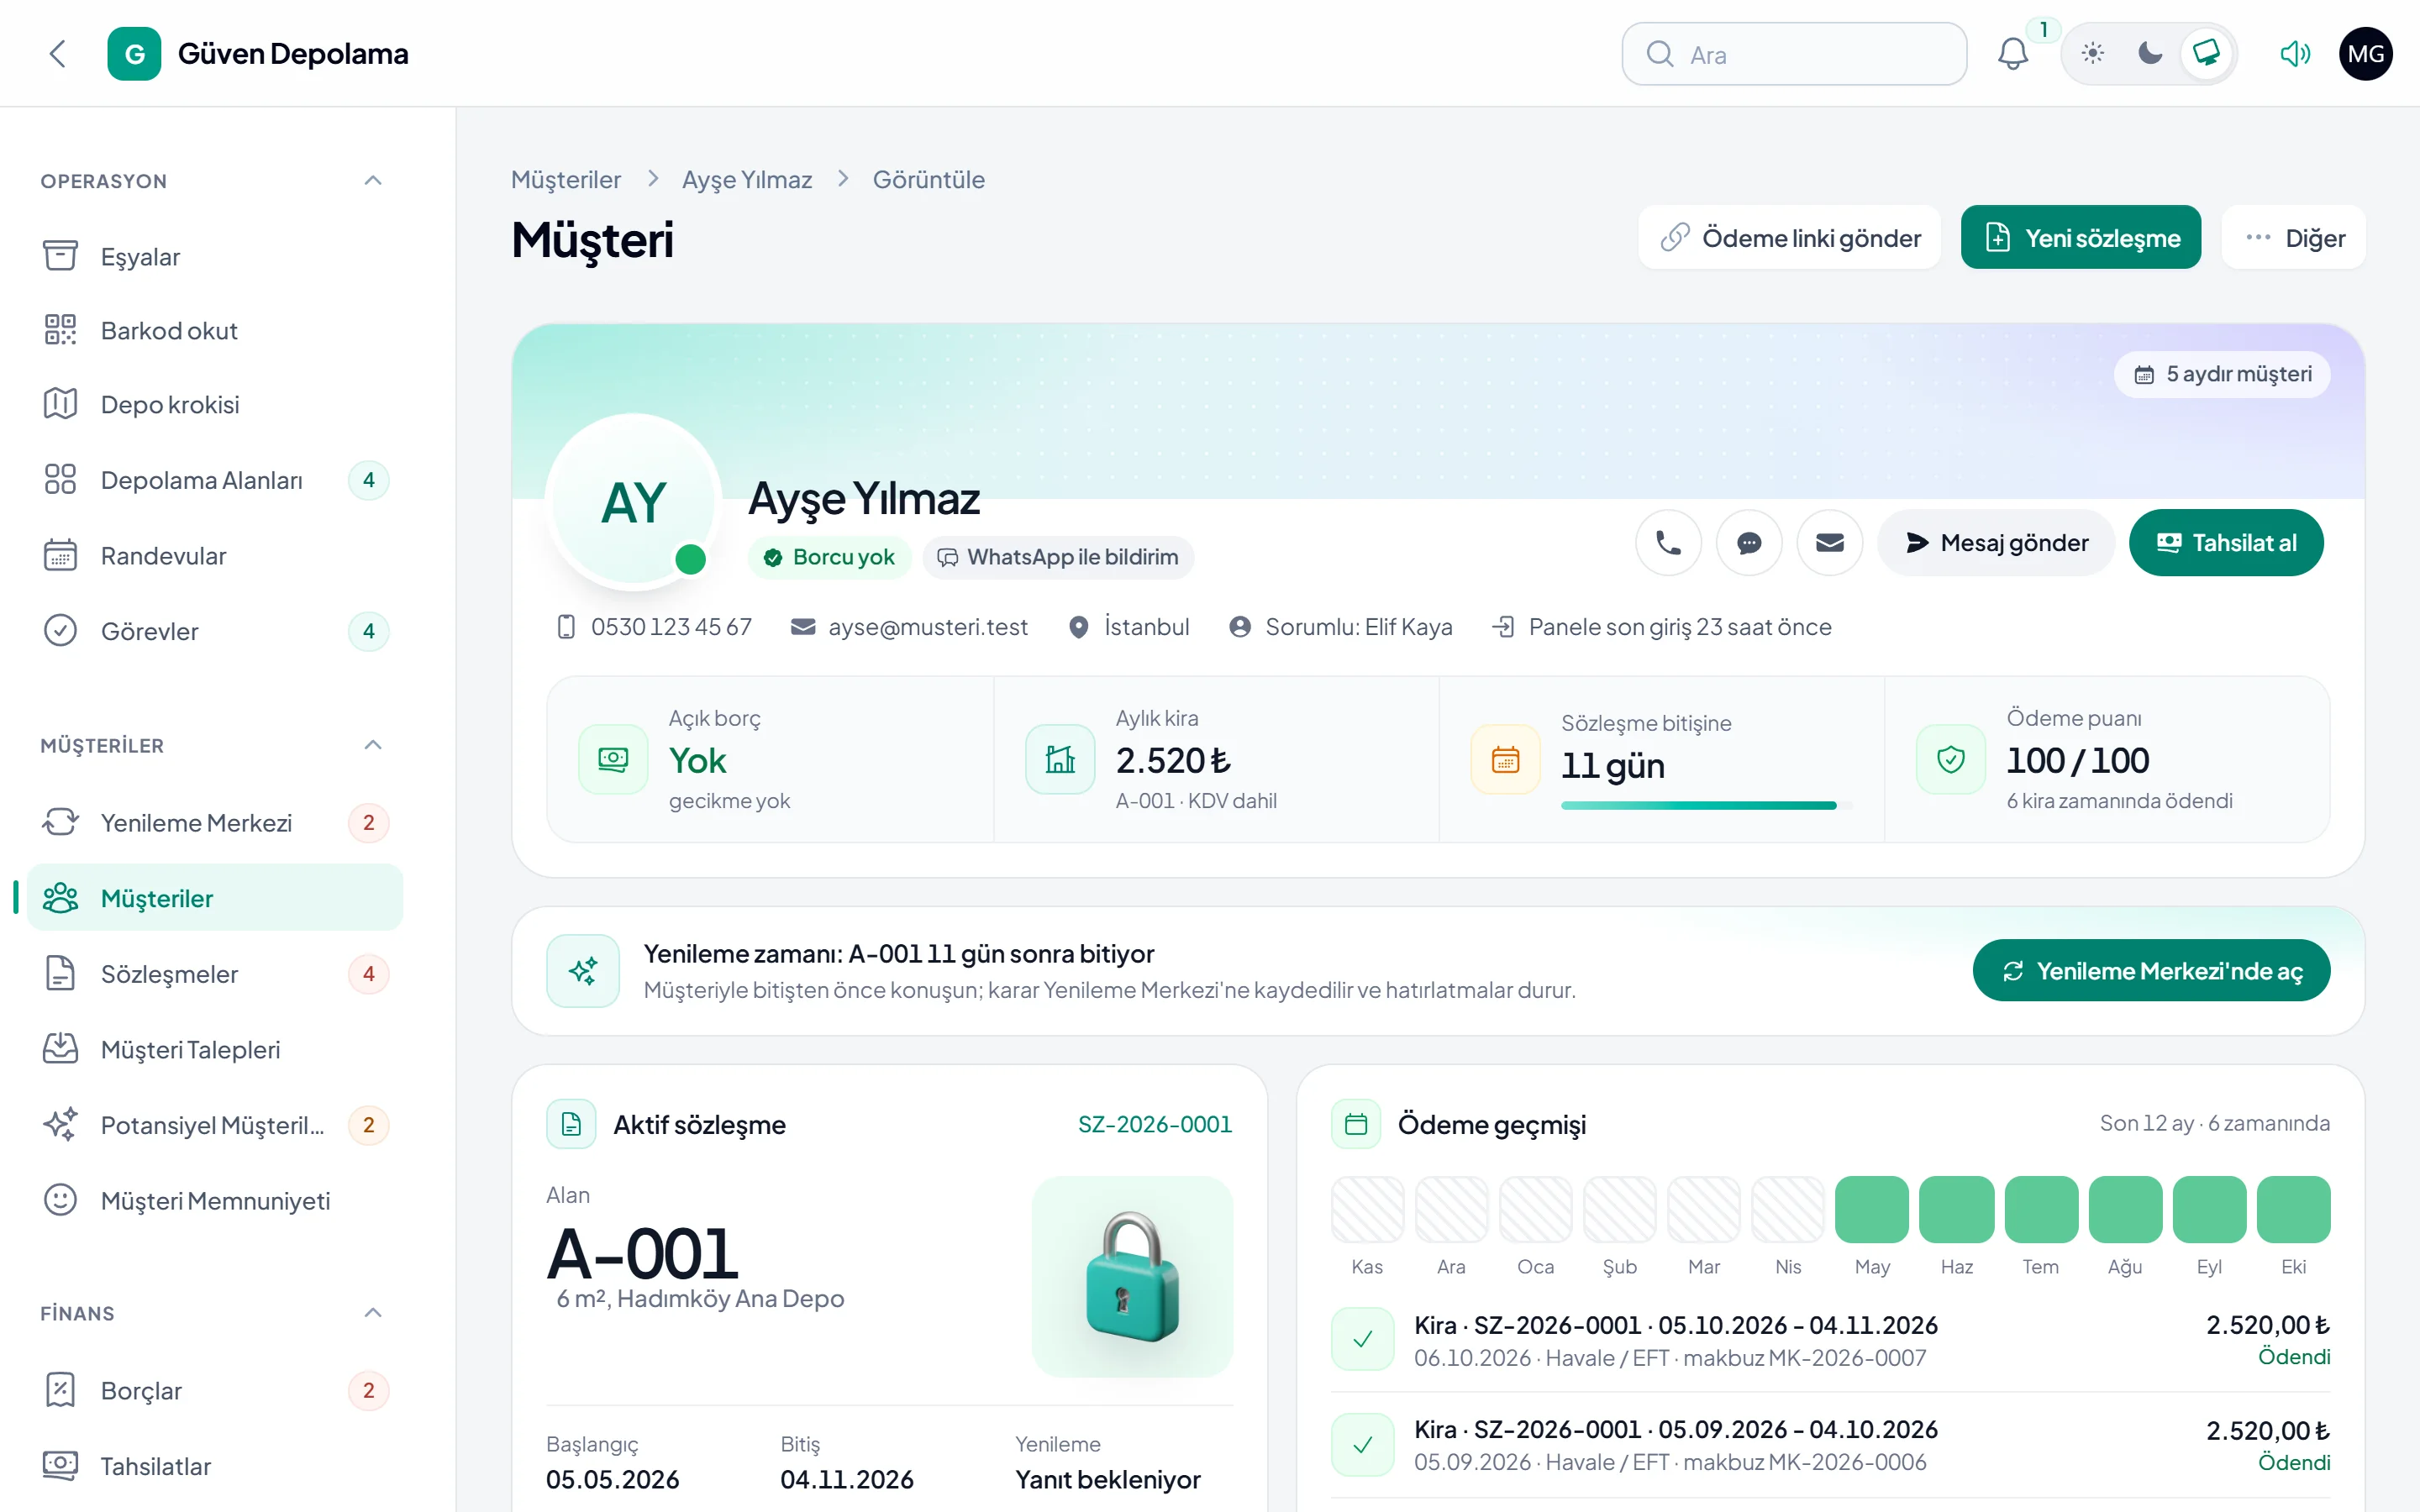Click the Eki month payment square
Viewport: 2420px width, 1512px height.
[2294, 1210]
